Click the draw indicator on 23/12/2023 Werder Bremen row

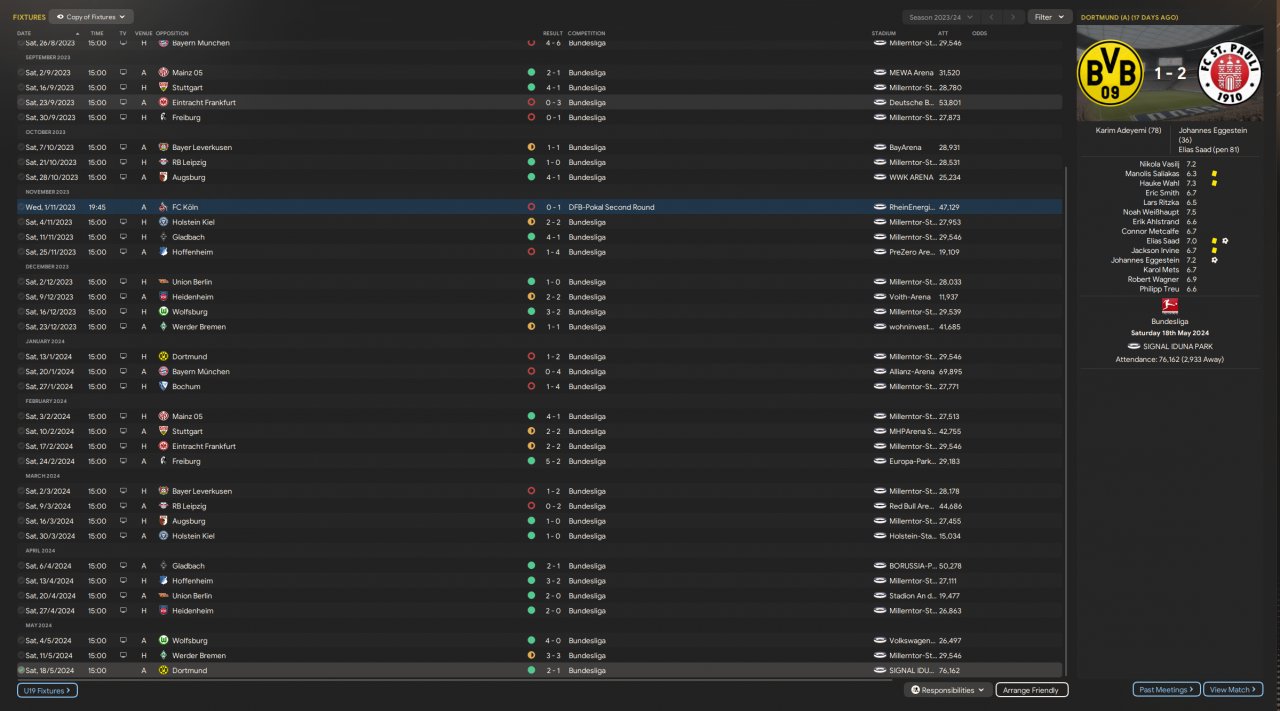click(531, 327)
